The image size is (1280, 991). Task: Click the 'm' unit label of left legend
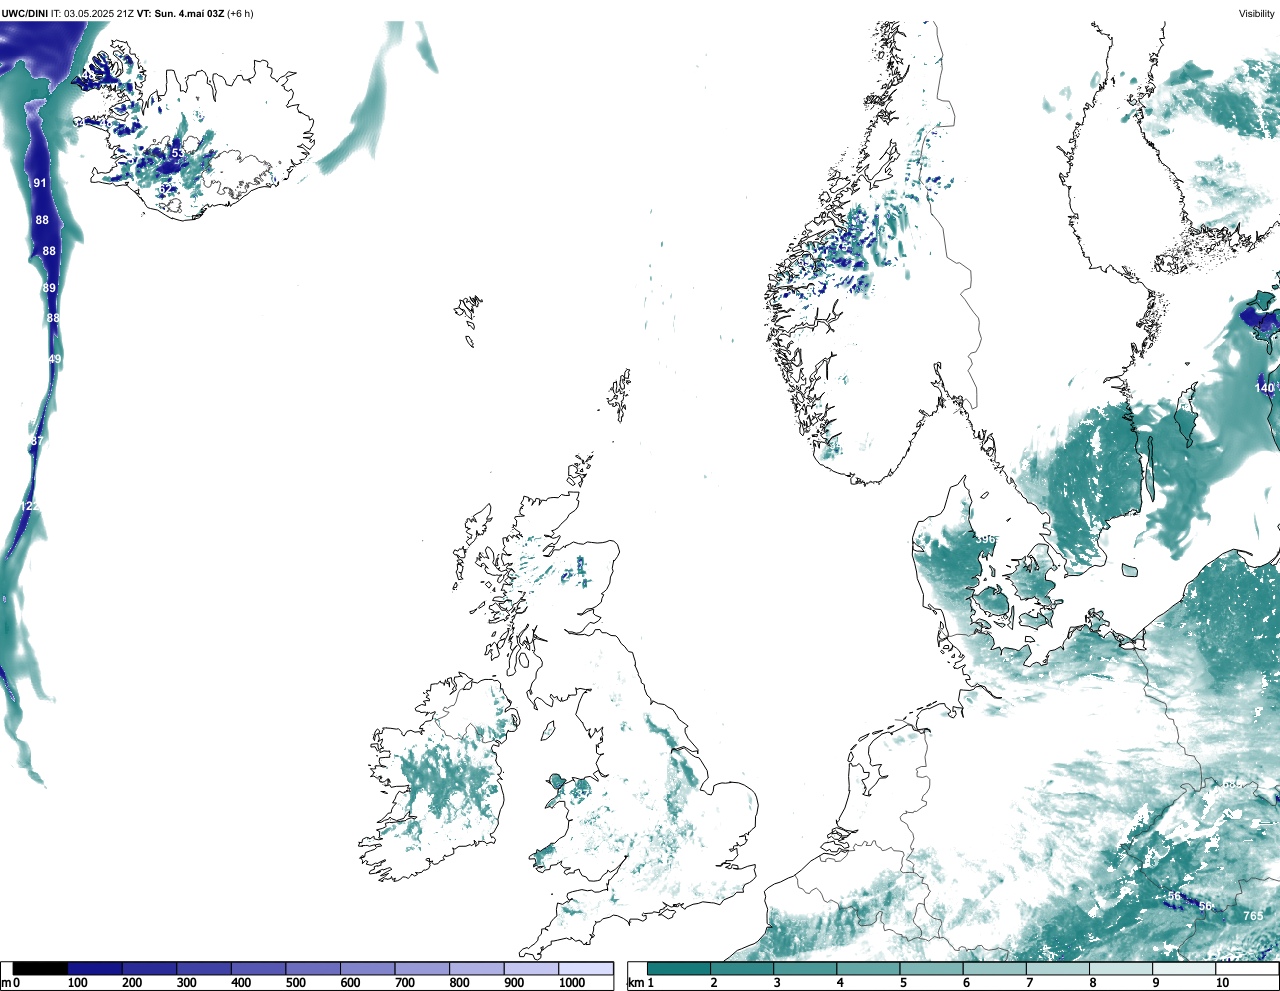pos(6,983)
